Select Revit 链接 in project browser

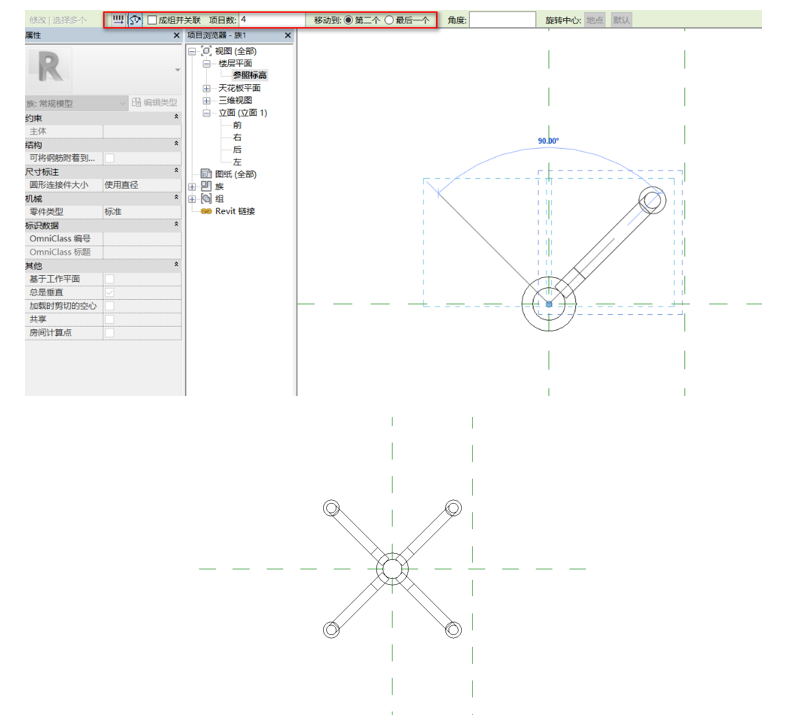click(235, 211)
